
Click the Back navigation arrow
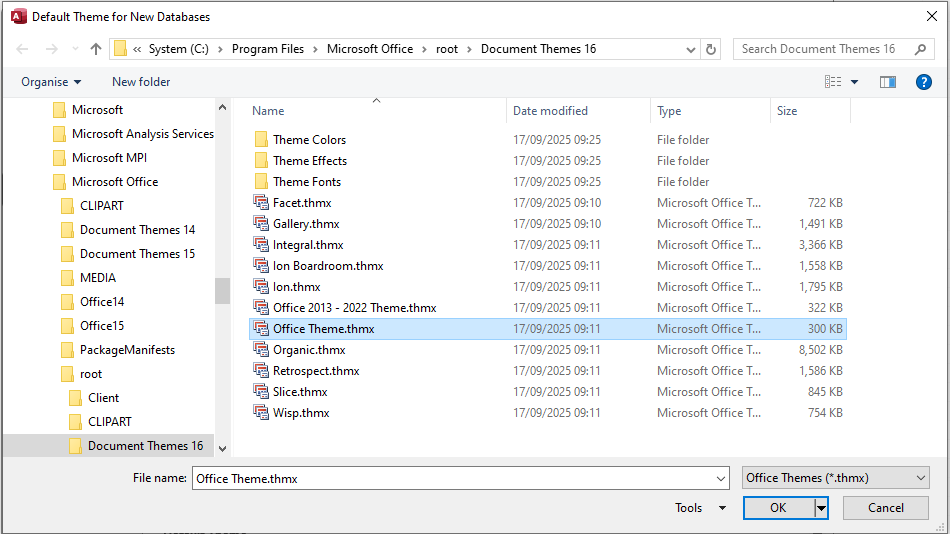tap(22, 49)
